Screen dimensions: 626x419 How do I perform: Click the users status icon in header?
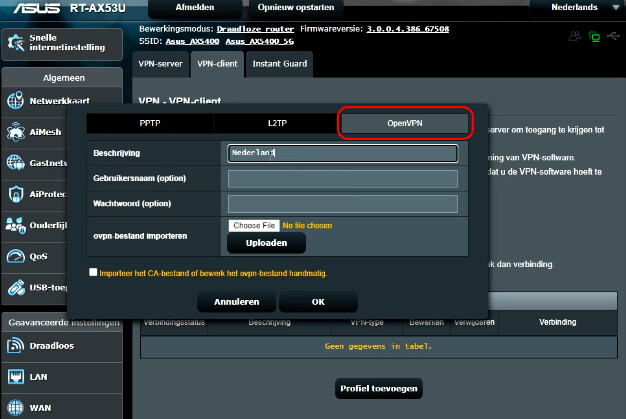575,36
